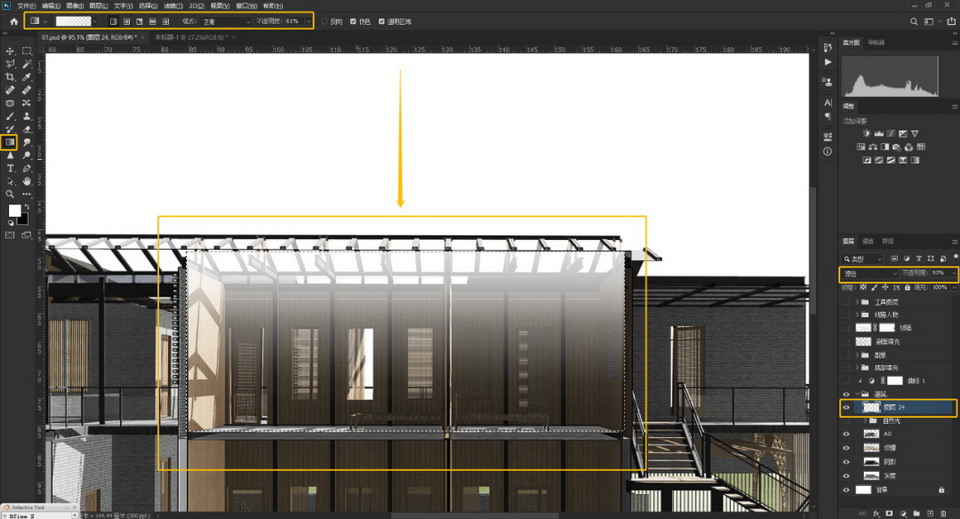Viewport: 960px width, 519px height.
Task: Select the Hand tool
Action: pyautogui.click(x=26, y=182)
